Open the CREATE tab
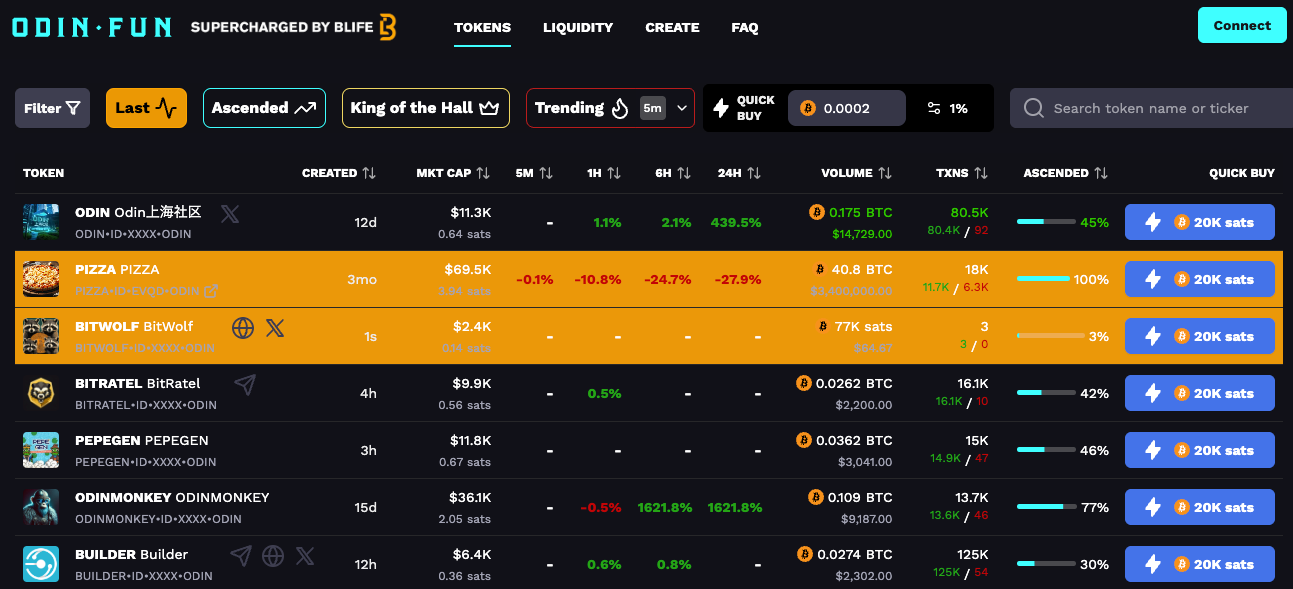The height and width of the screenshot is (589, 1293). tap(672, 27)
